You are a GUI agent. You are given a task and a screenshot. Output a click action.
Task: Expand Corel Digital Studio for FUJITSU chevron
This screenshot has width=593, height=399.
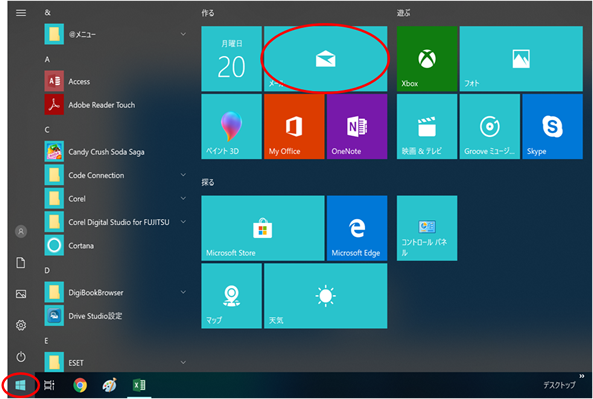point(183,222)
